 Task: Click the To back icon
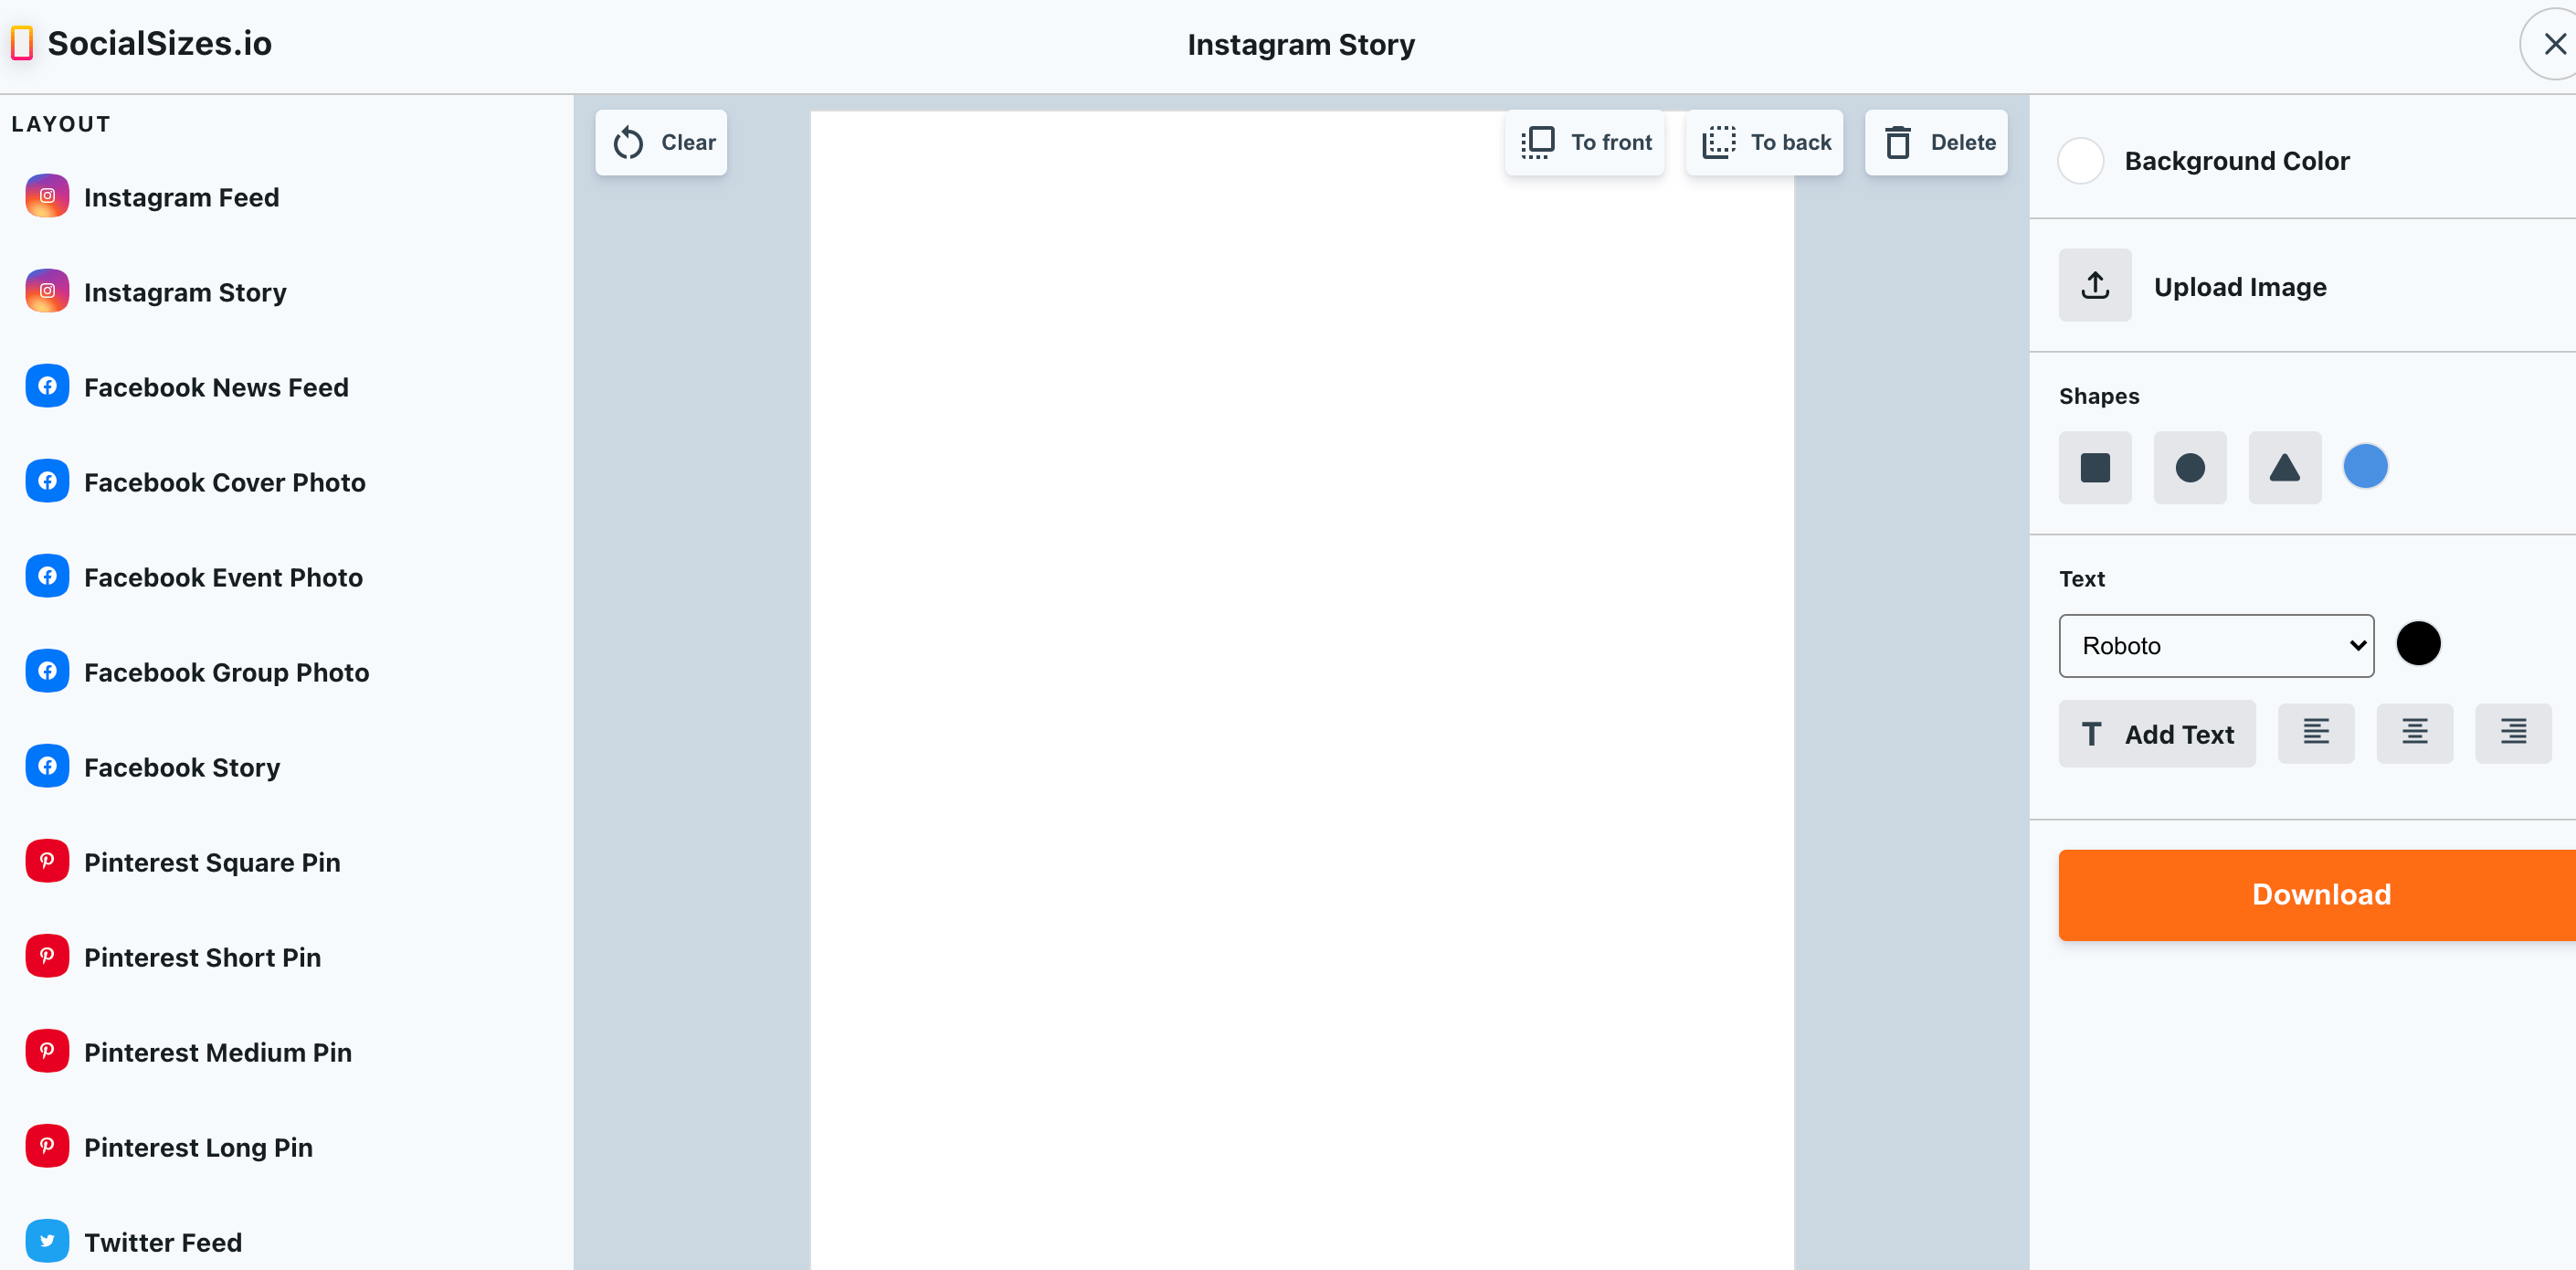click(x=1720, y=143)
